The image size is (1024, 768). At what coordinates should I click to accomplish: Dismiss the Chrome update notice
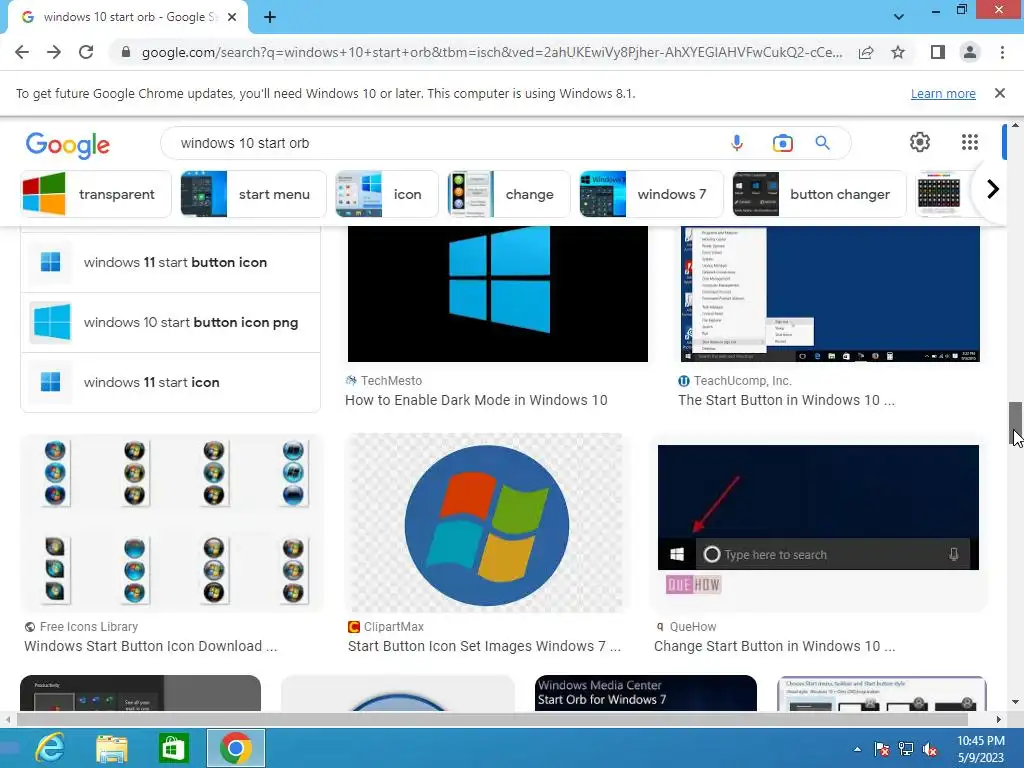(x=999, y=93)
